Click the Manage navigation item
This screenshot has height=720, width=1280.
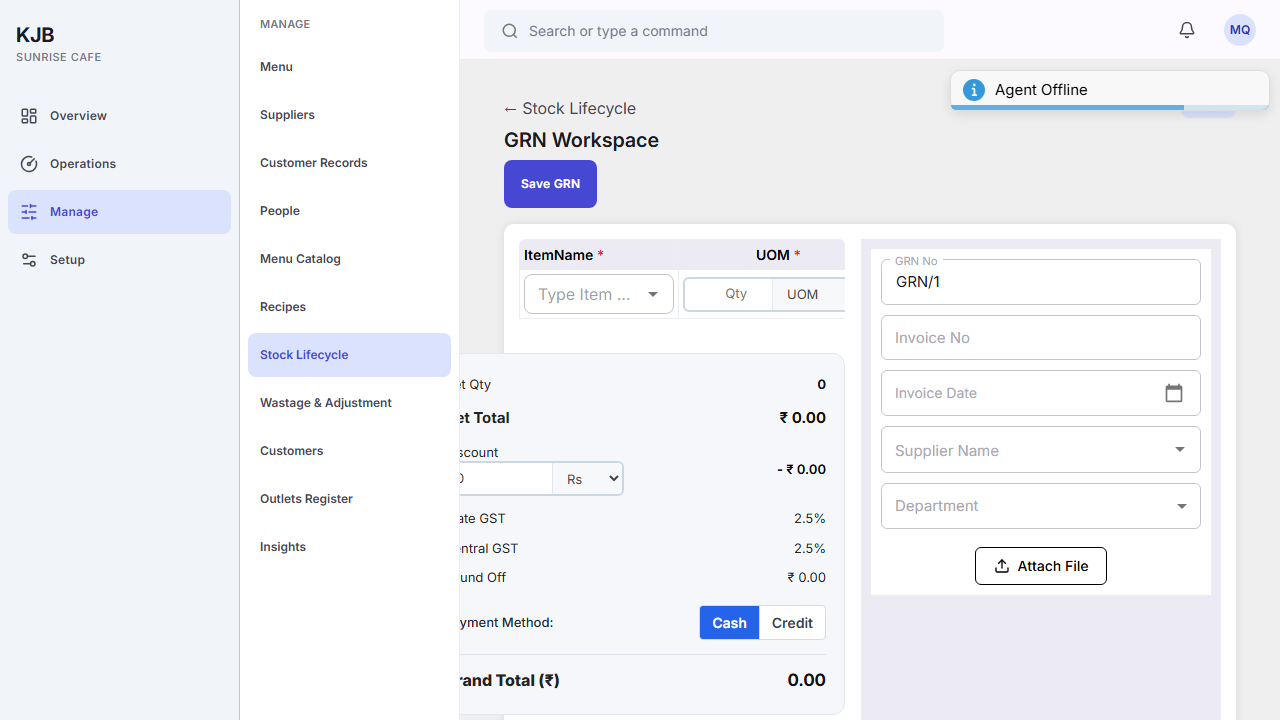pos(119,212)
